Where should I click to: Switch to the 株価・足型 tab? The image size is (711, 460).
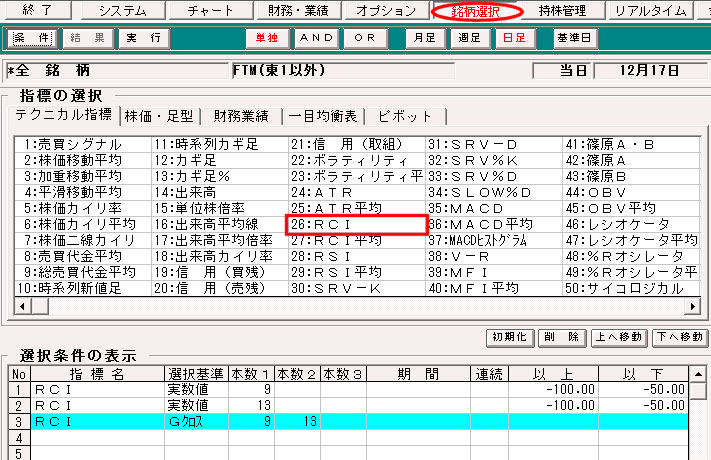pos(162,116)
